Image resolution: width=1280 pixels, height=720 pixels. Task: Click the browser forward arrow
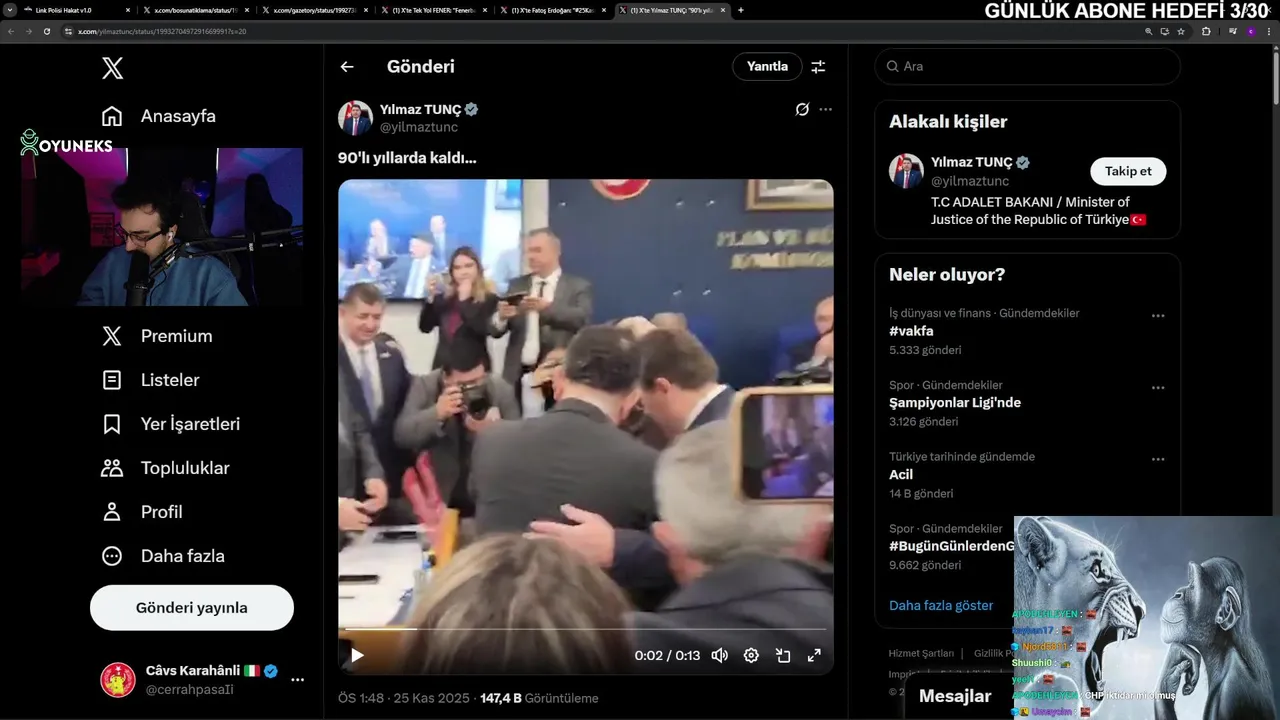(x=28, y=31)
